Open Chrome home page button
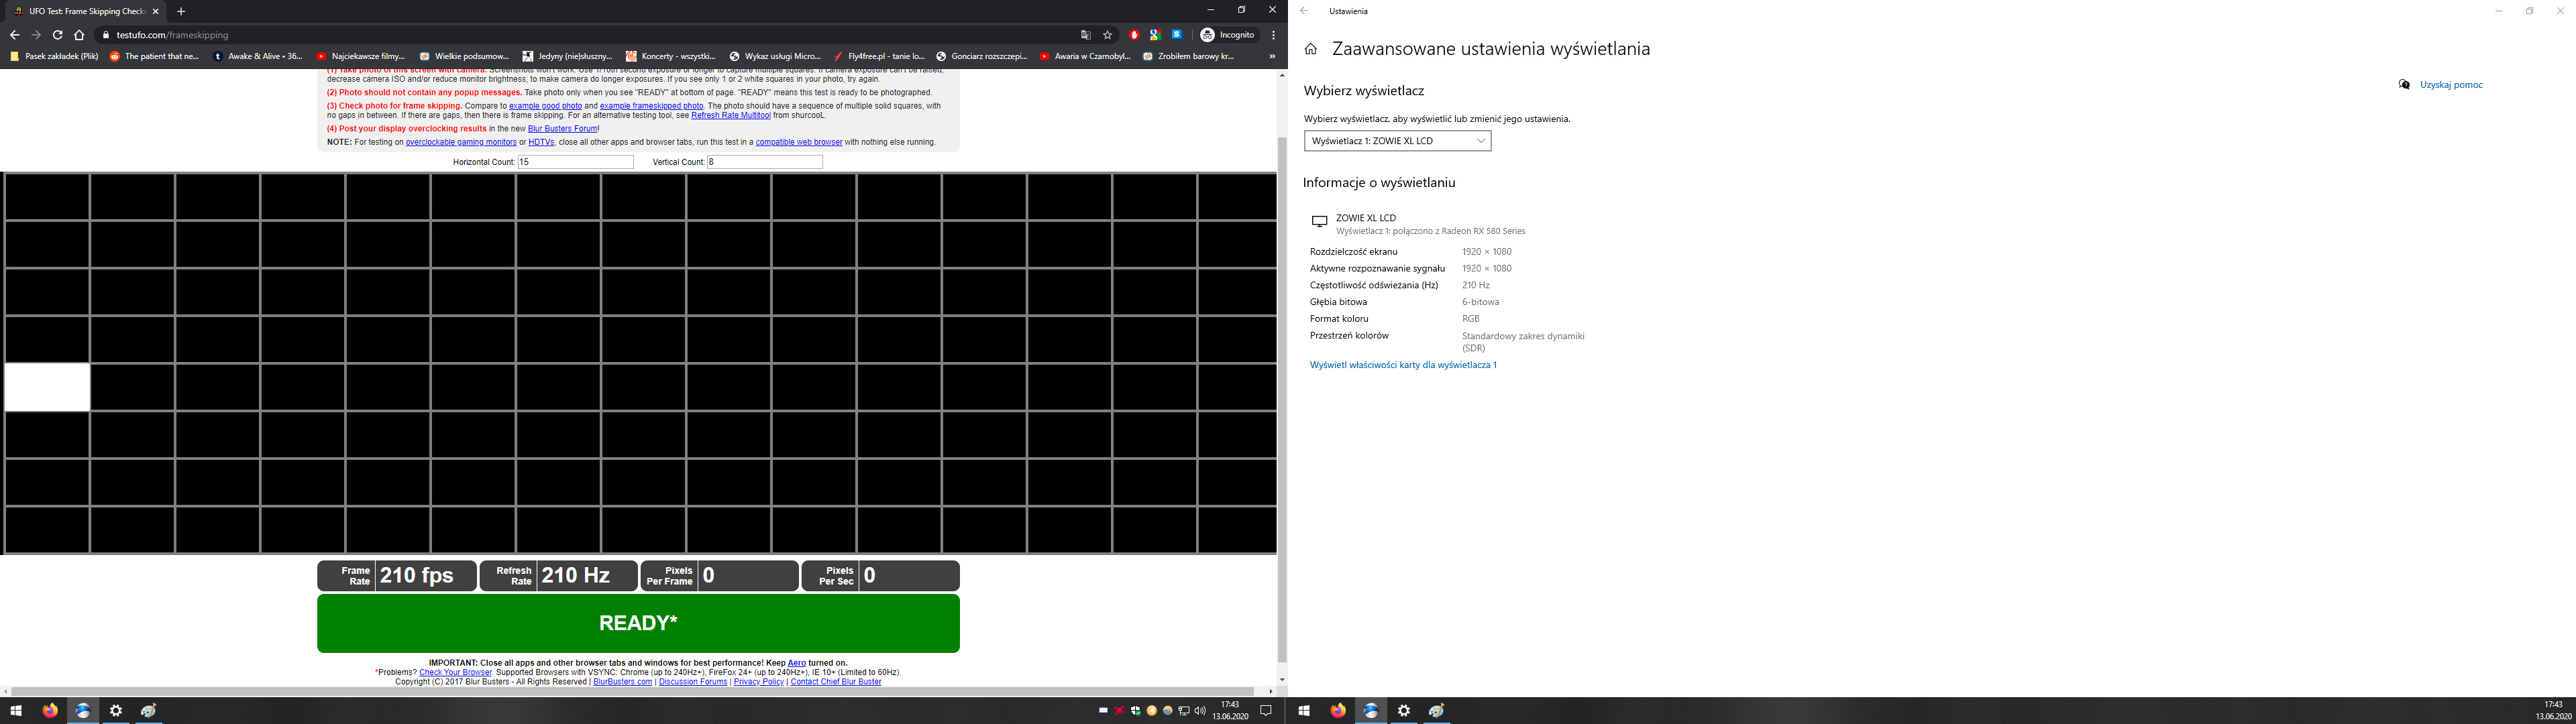This screenshot has height=724, width=2576. click(x=79, y=35)
